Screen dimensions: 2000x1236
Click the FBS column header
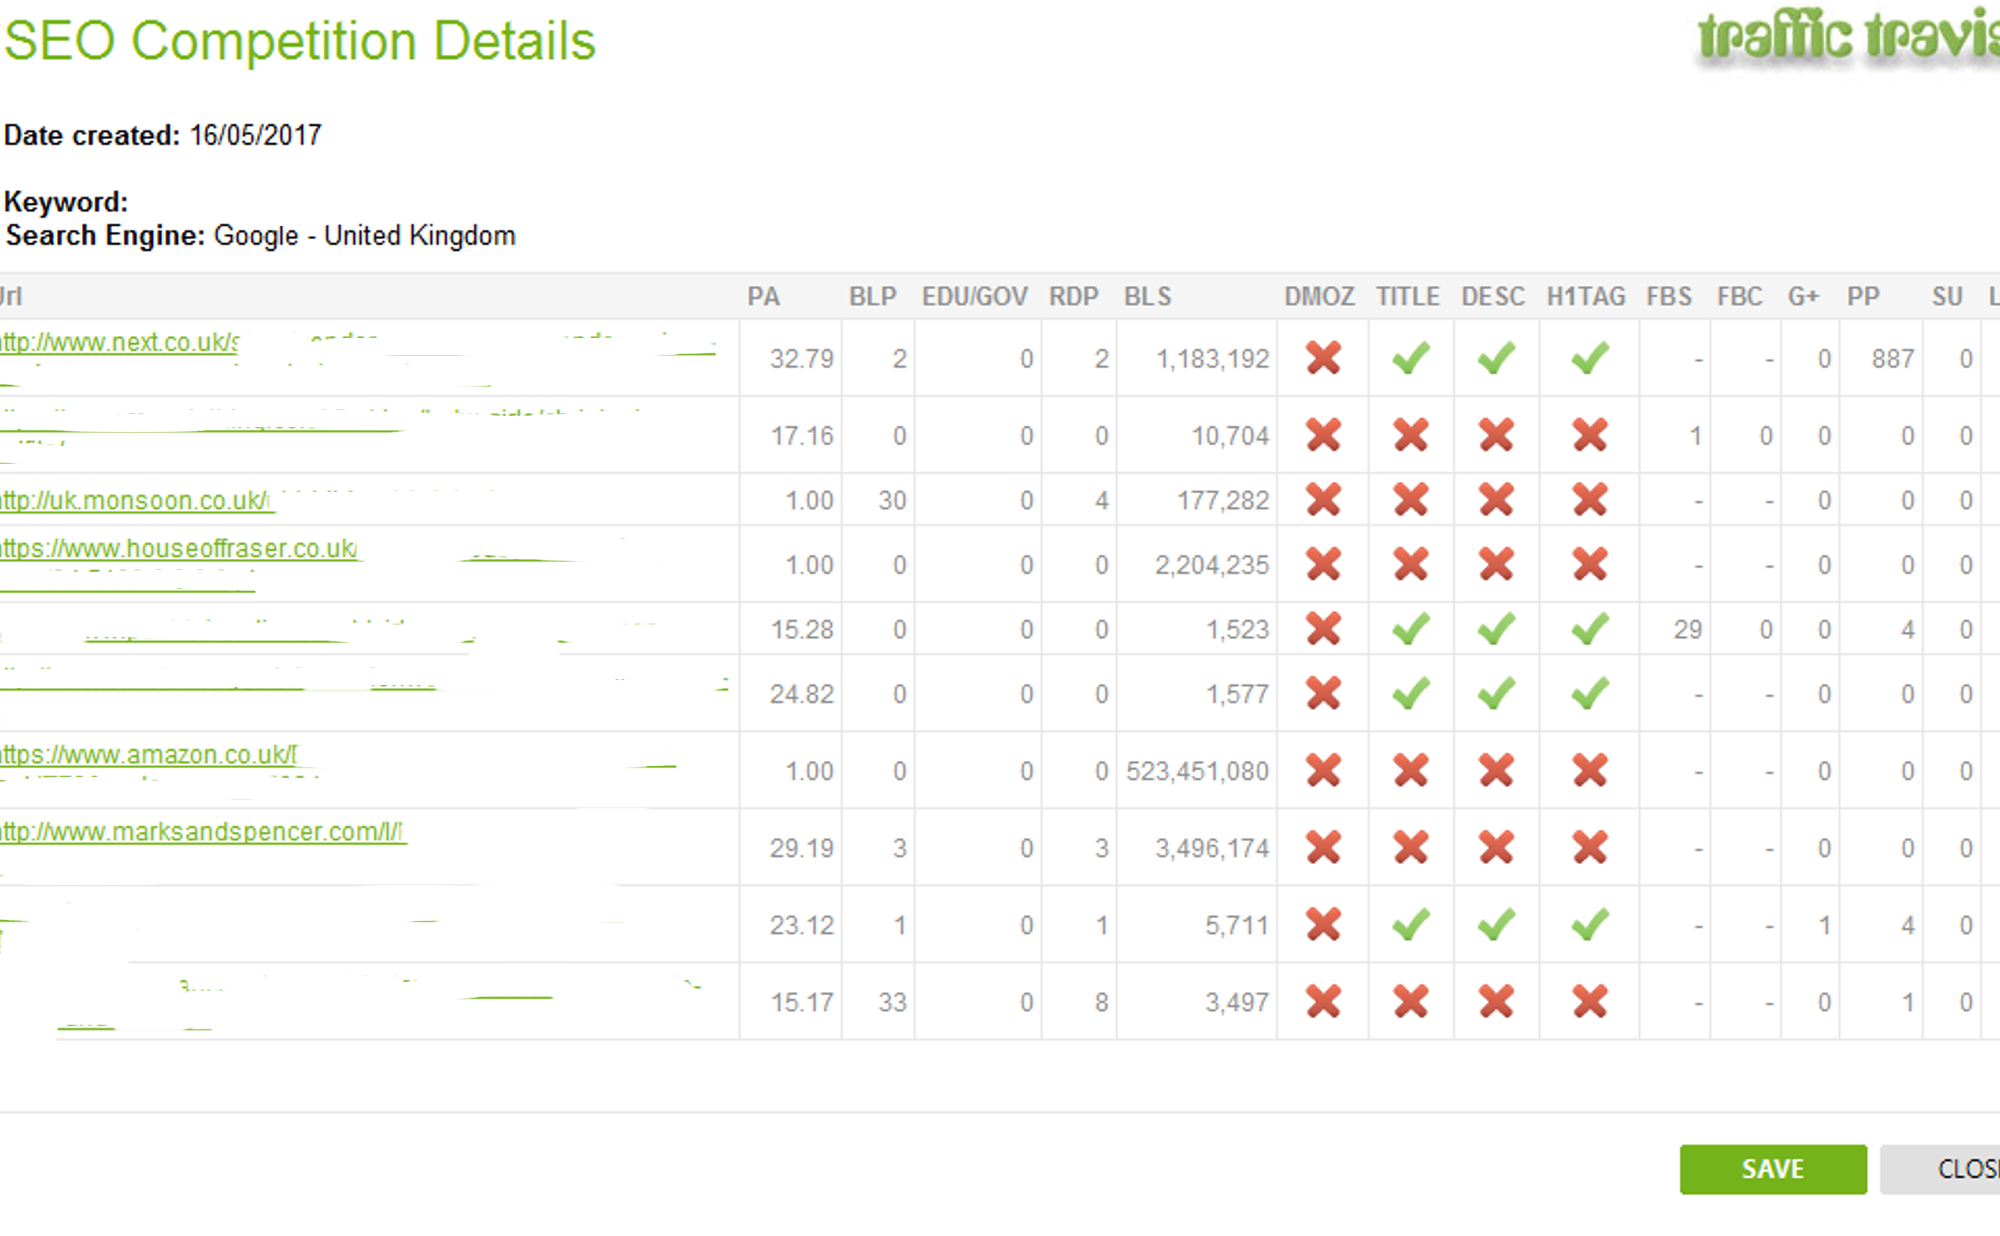coord(1669,296)
